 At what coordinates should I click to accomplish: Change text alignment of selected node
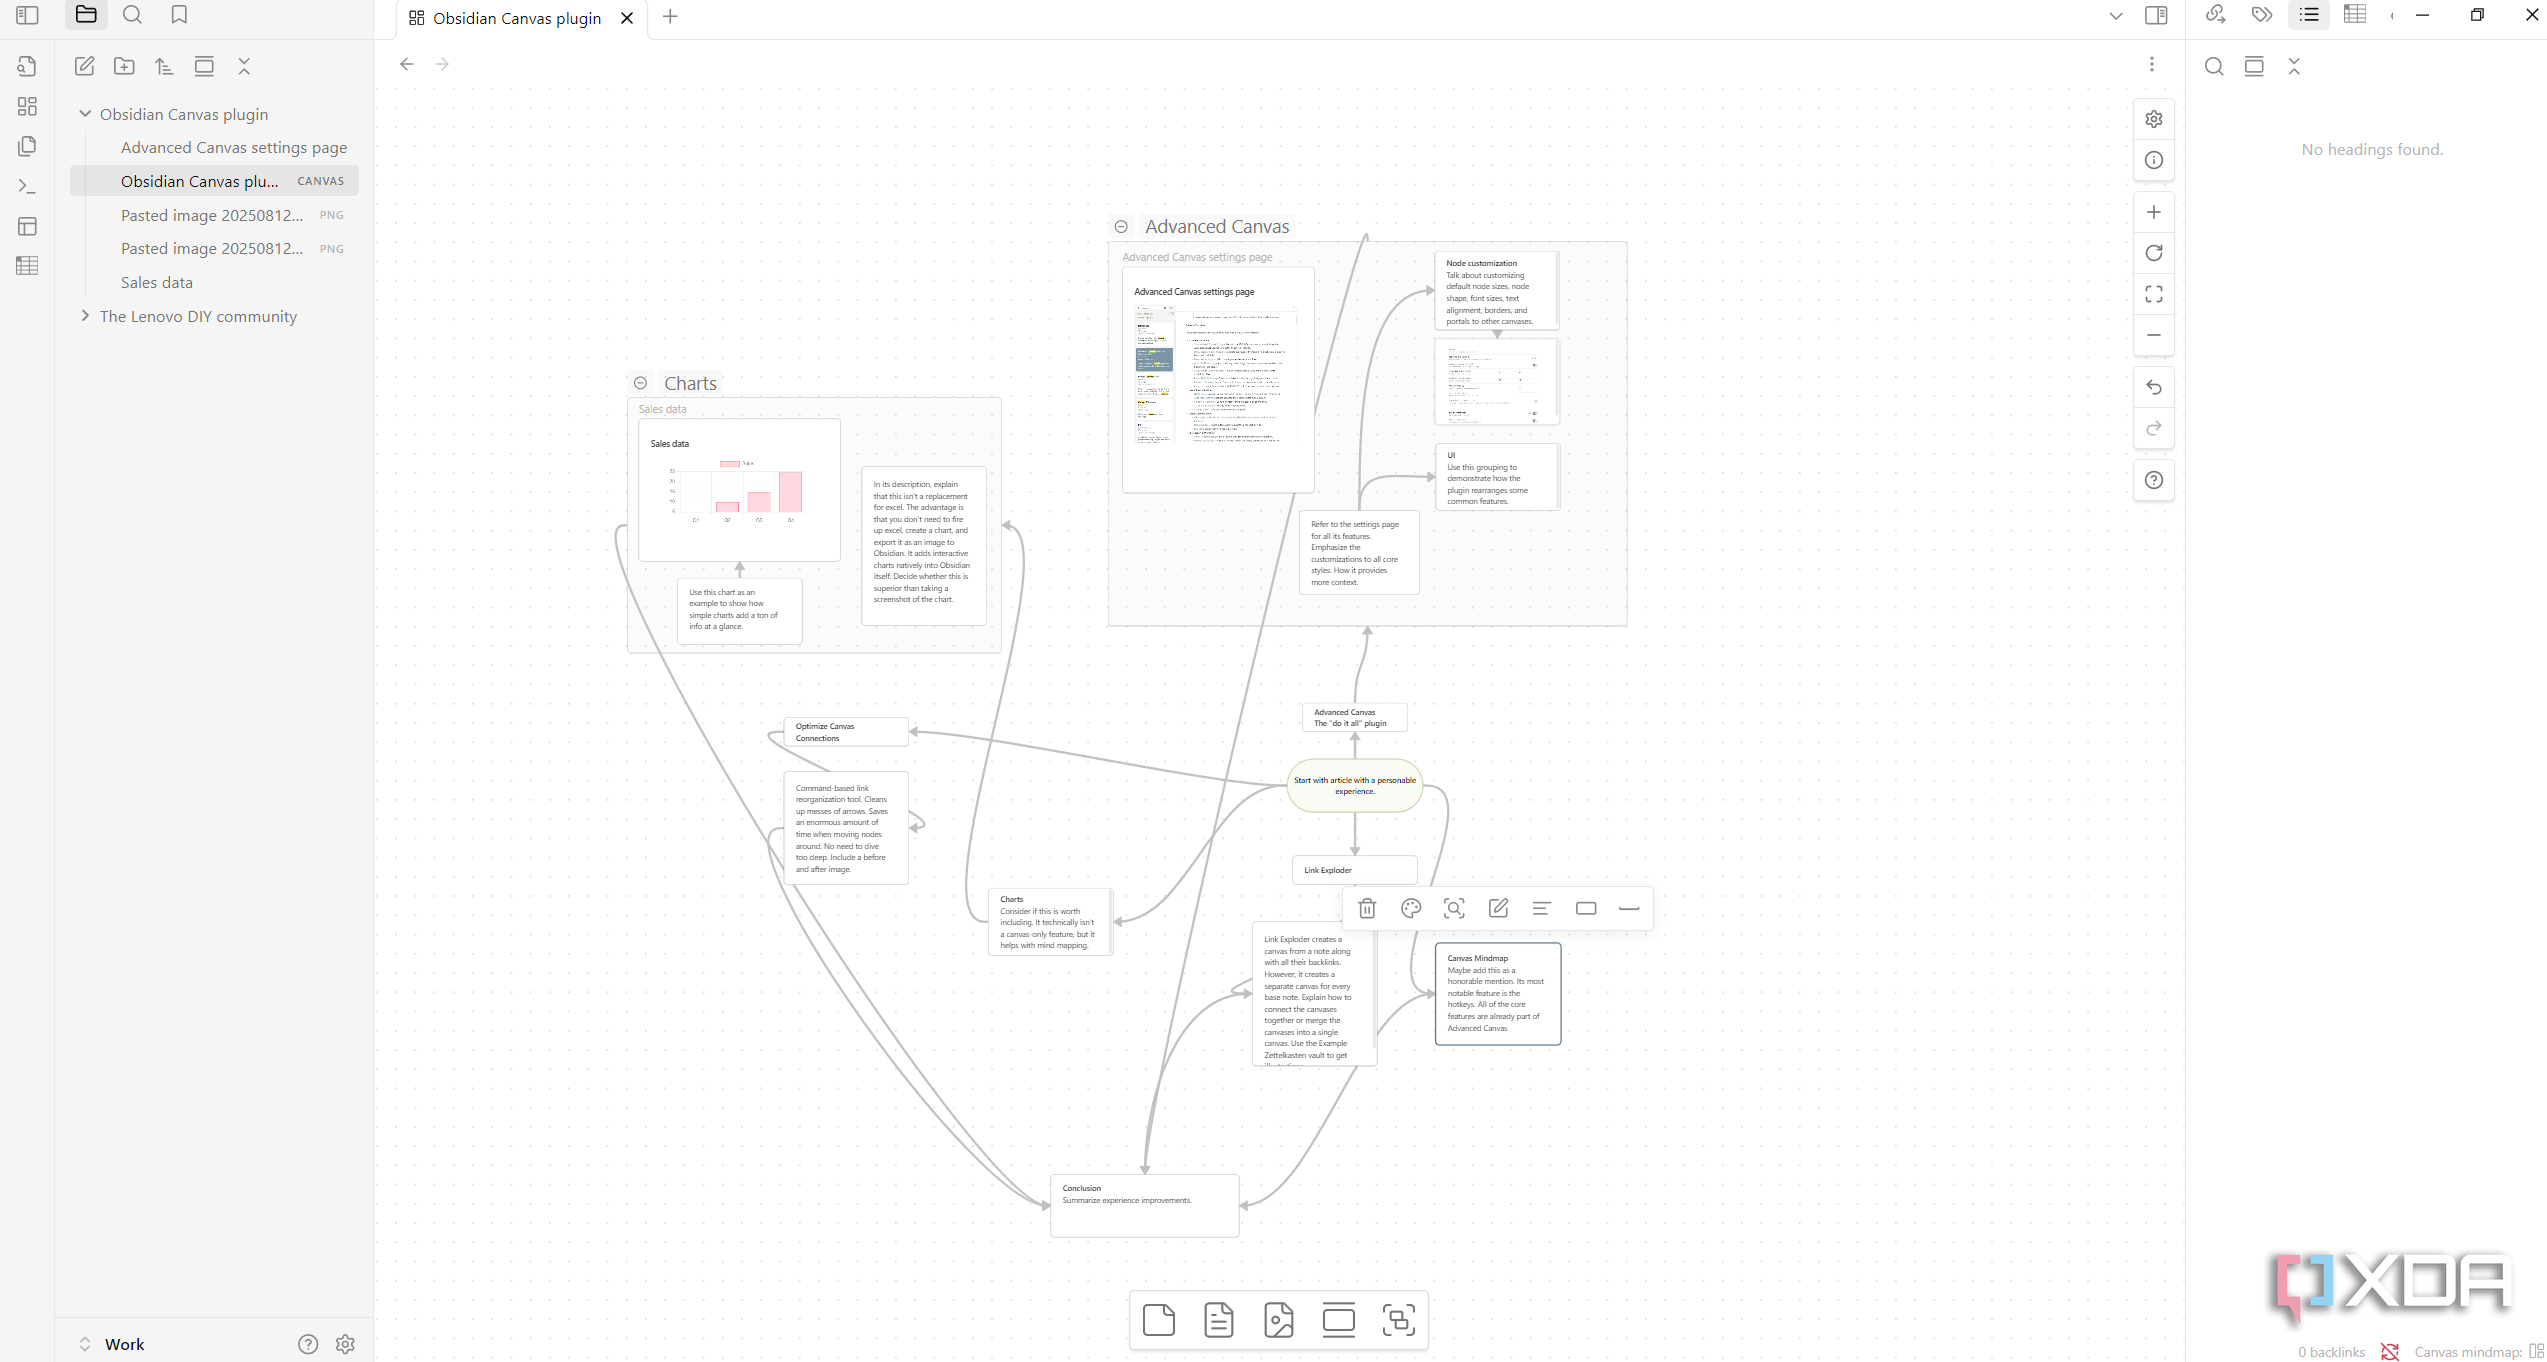pos(1541,908)
